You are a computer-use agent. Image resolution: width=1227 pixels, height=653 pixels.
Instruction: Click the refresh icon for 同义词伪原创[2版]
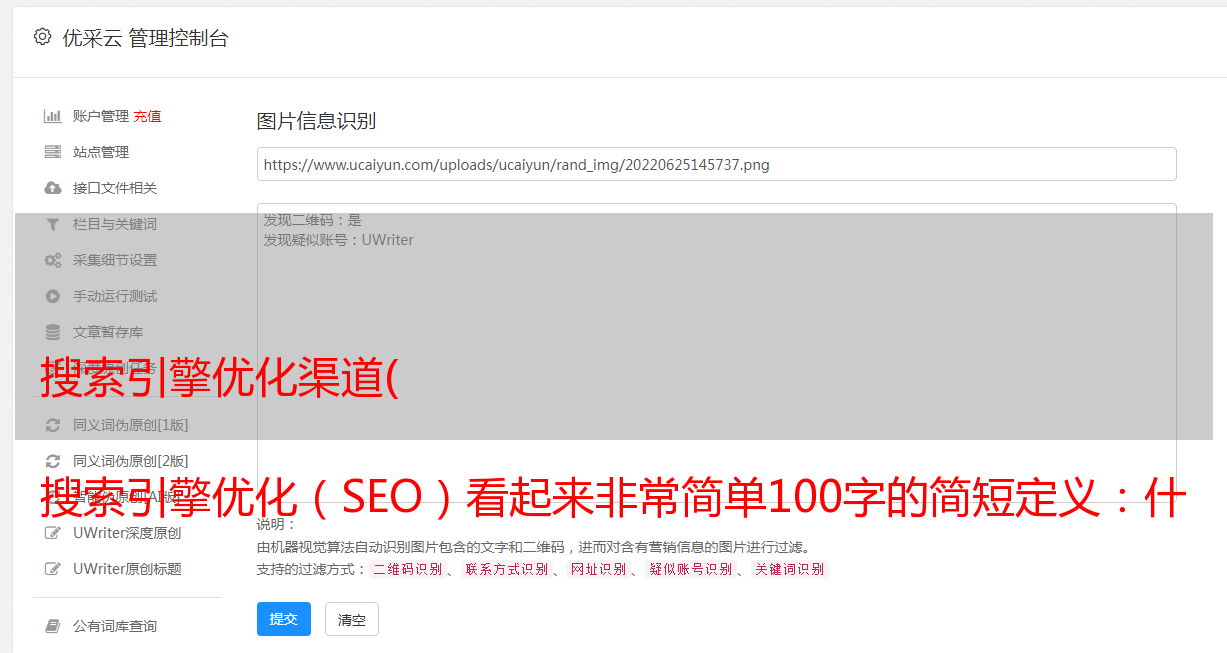53,461
